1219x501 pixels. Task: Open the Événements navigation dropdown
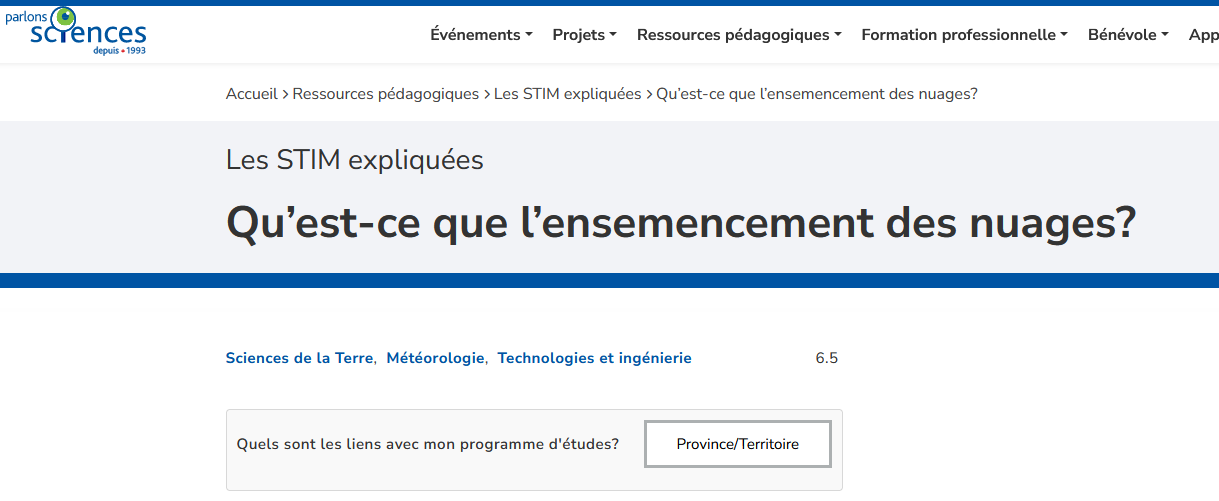click(x=481, y=35)
